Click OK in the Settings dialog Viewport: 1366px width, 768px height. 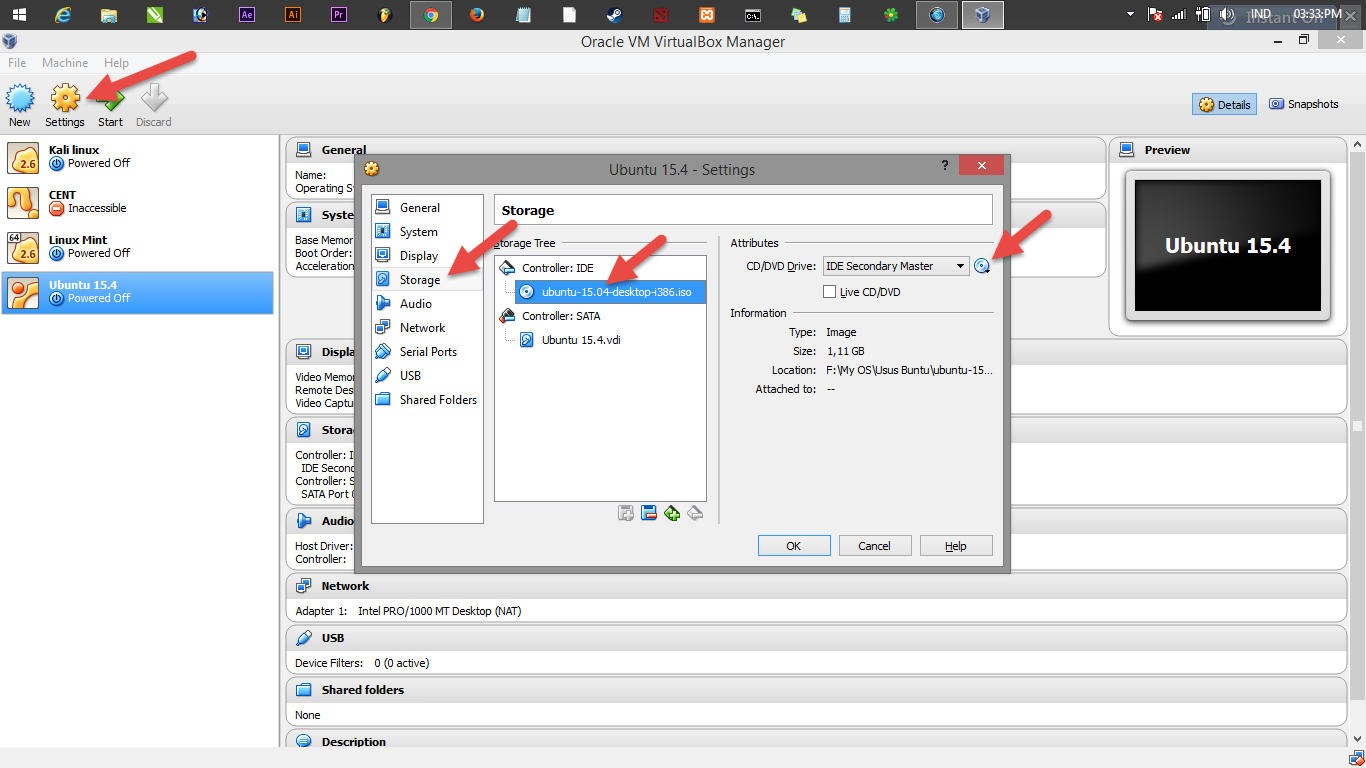click(794, 546)
